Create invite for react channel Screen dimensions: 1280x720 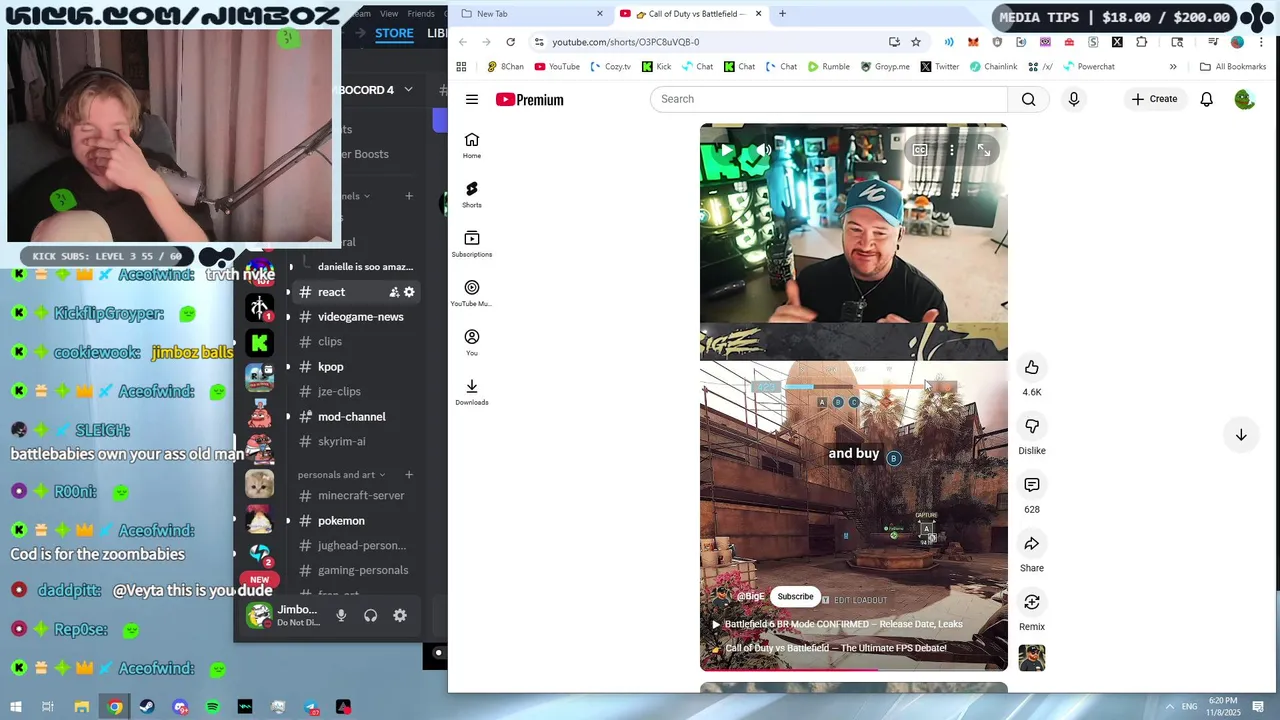point(394,292)
